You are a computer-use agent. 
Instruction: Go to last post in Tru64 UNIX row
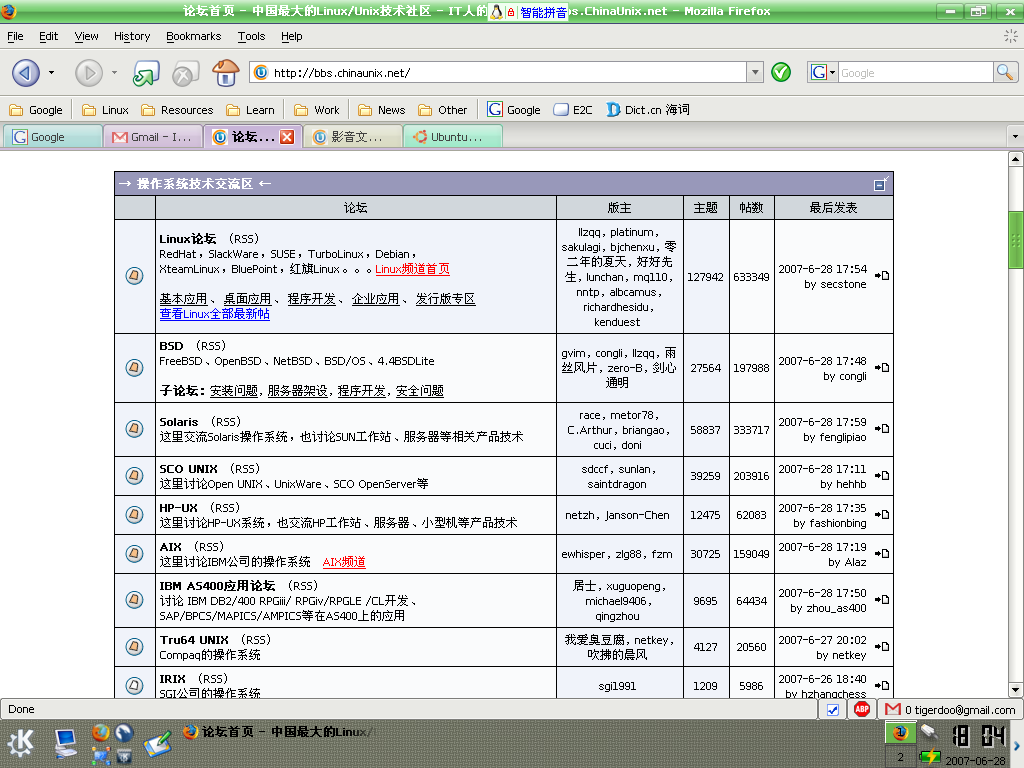tap(882, 647)
